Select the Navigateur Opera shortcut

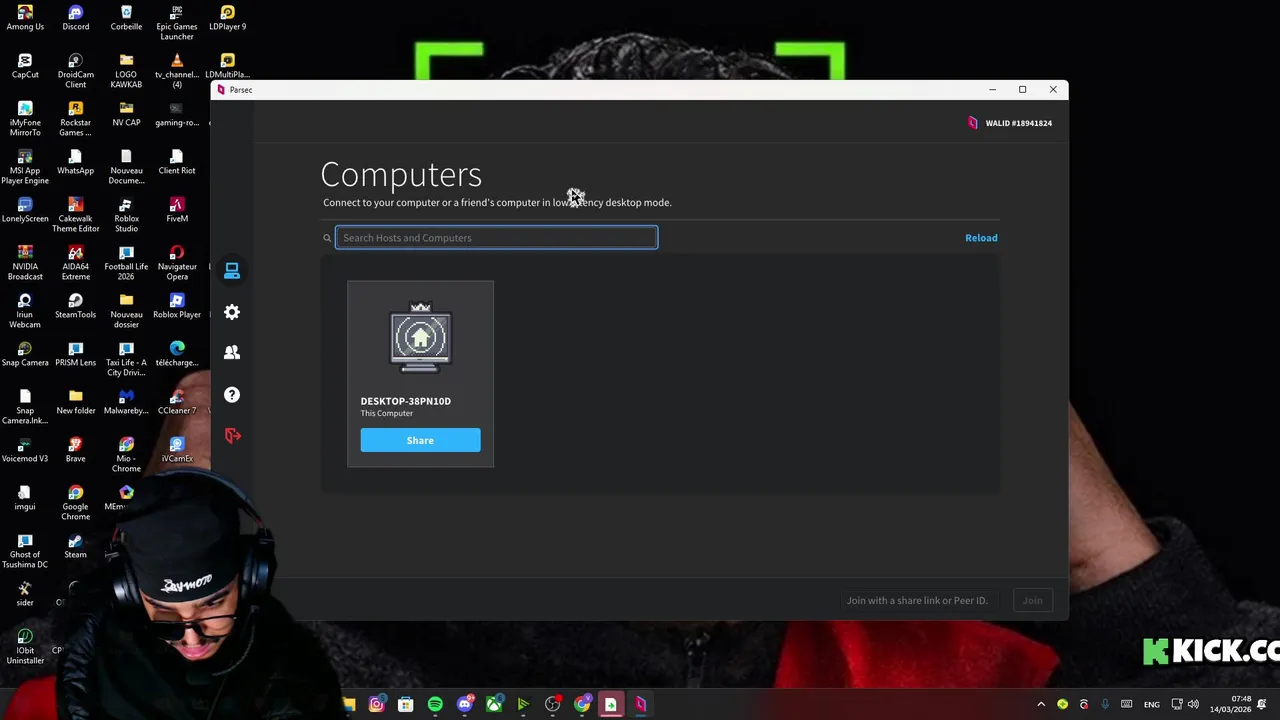pos(177,263)
